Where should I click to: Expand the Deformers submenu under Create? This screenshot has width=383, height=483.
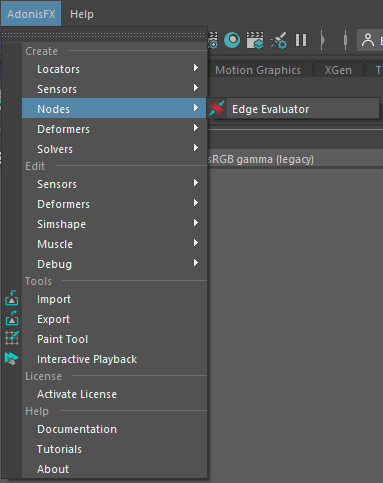tap(114, 129)
